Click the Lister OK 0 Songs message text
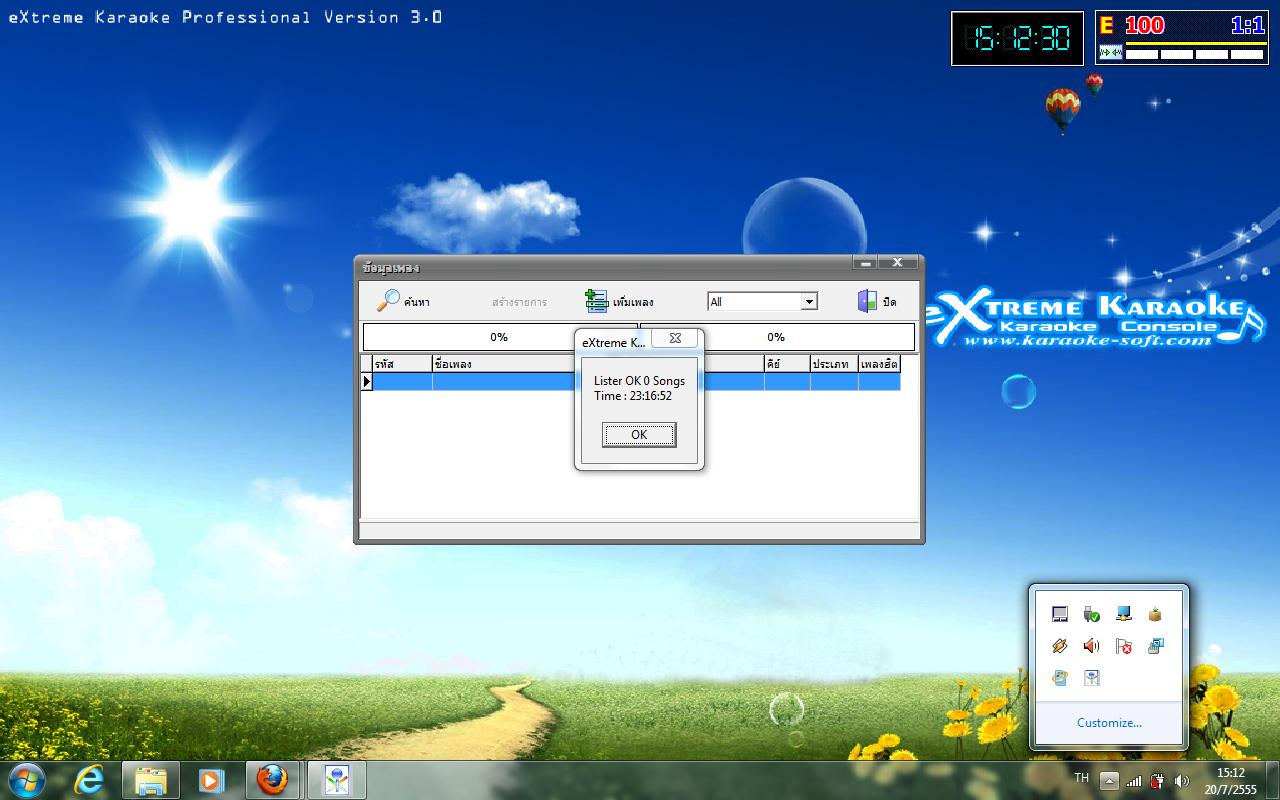The height and width of the screenshot is (800, 1280). (x=639, y=381)
